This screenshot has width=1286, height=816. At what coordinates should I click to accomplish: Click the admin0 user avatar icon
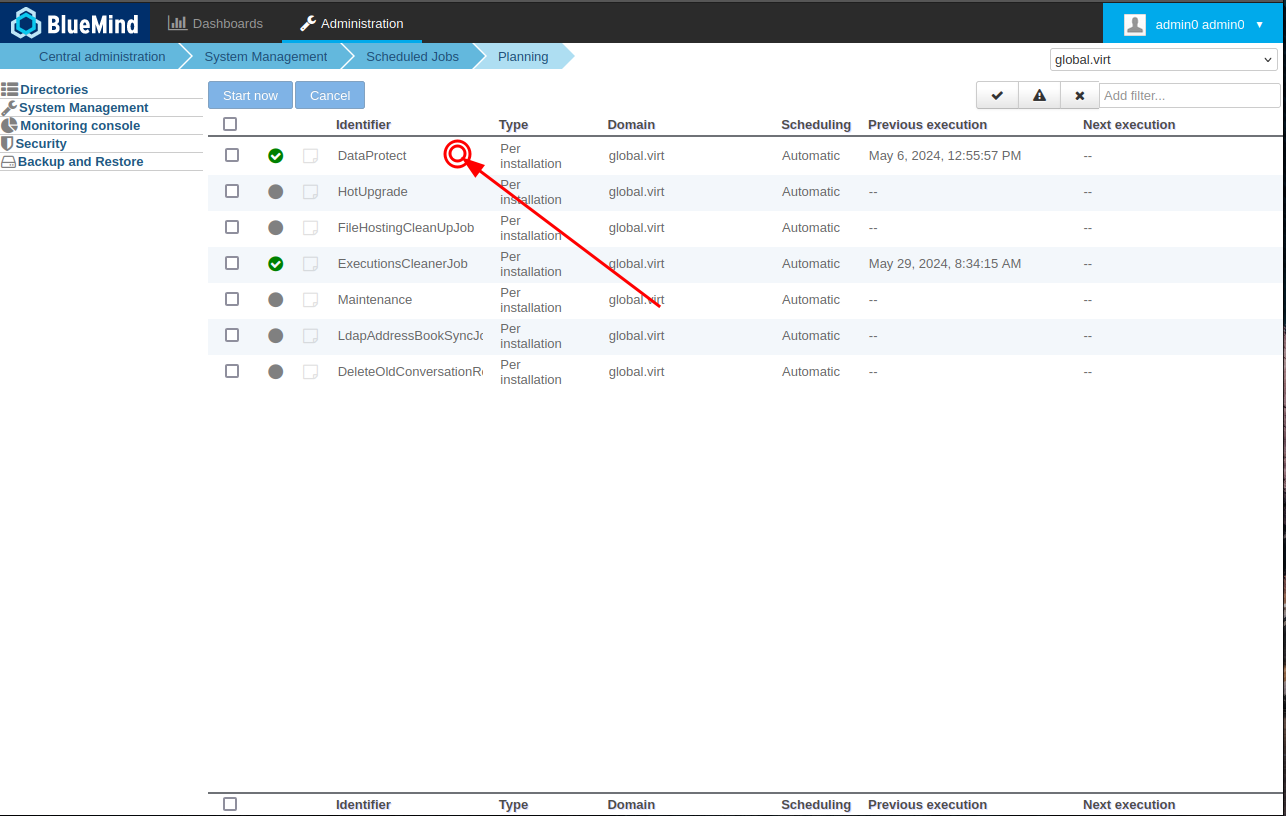pos(1134,24)
